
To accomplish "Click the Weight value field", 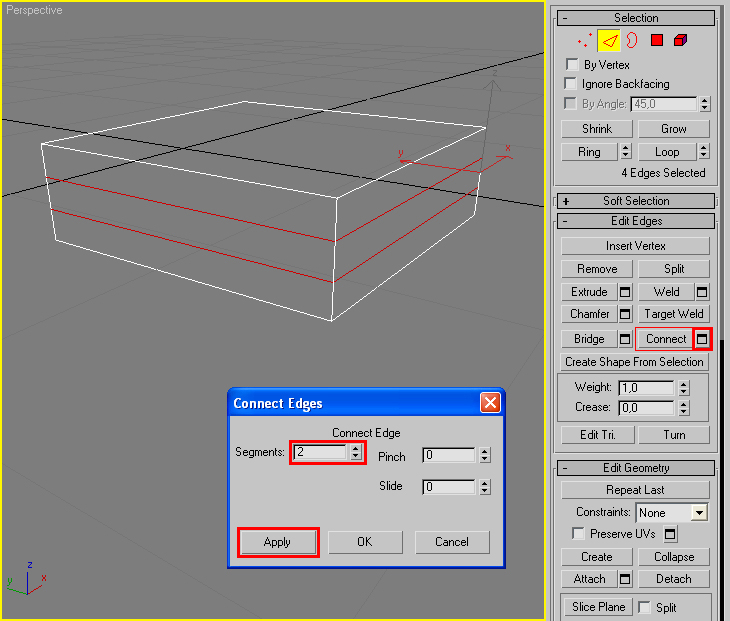I will pyautogui.click(x=646, y=388).
